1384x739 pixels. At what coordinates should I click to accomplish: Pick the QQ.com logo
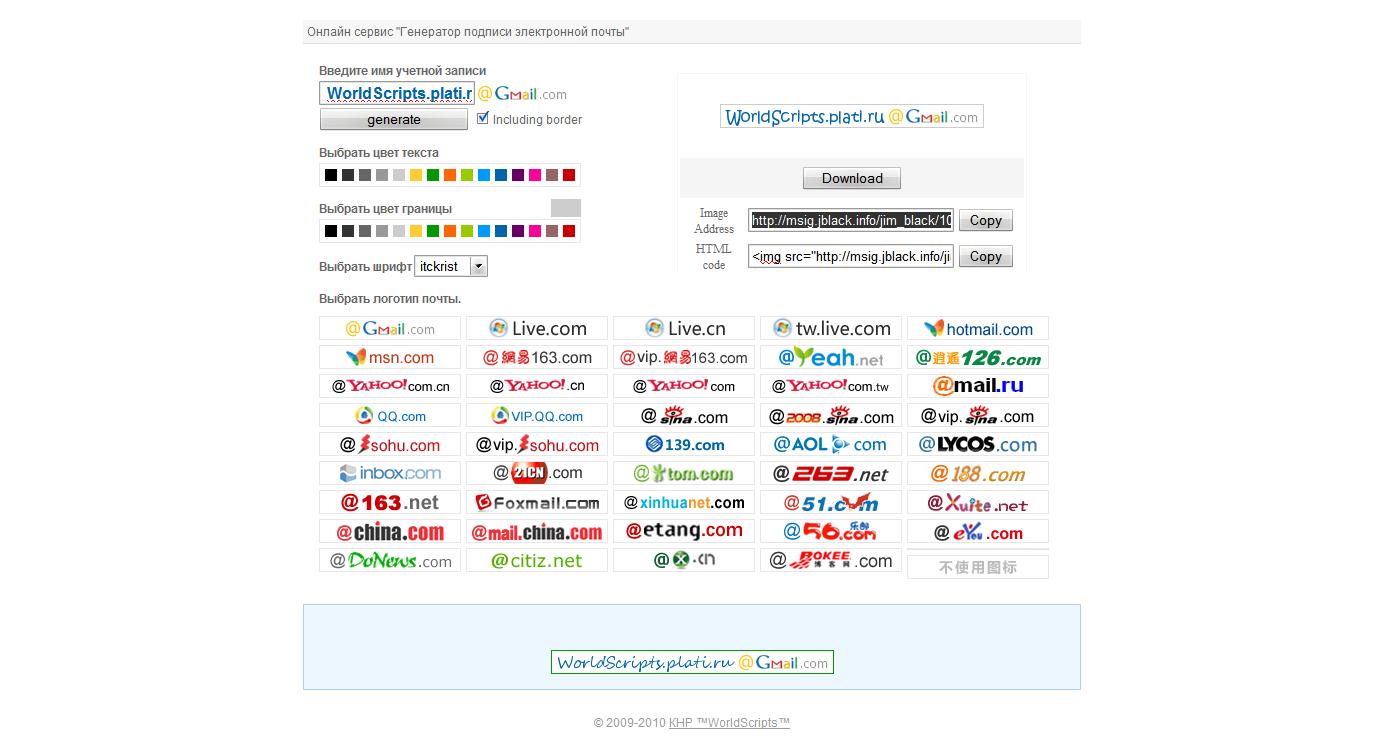390,416
